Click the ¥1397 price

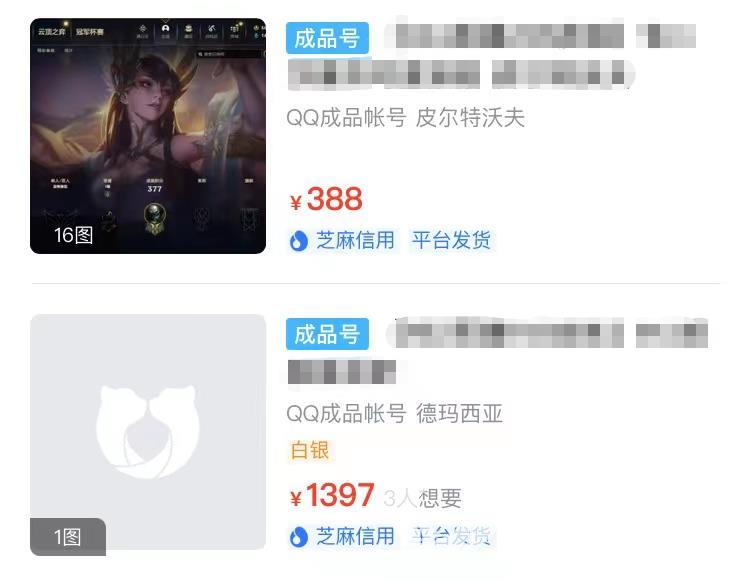tap(332, 495)
